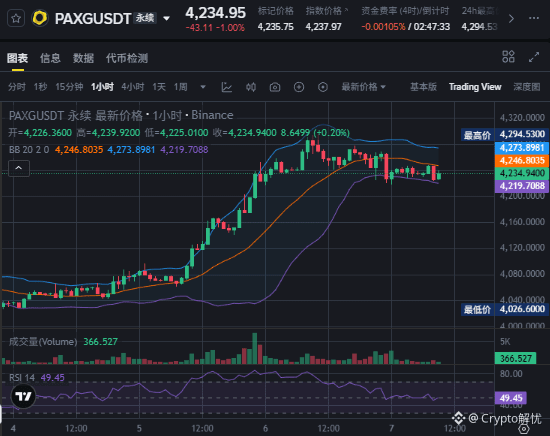Screen dimensions: 550x436
Task: Click the circled plus icon
Action: 299,87
